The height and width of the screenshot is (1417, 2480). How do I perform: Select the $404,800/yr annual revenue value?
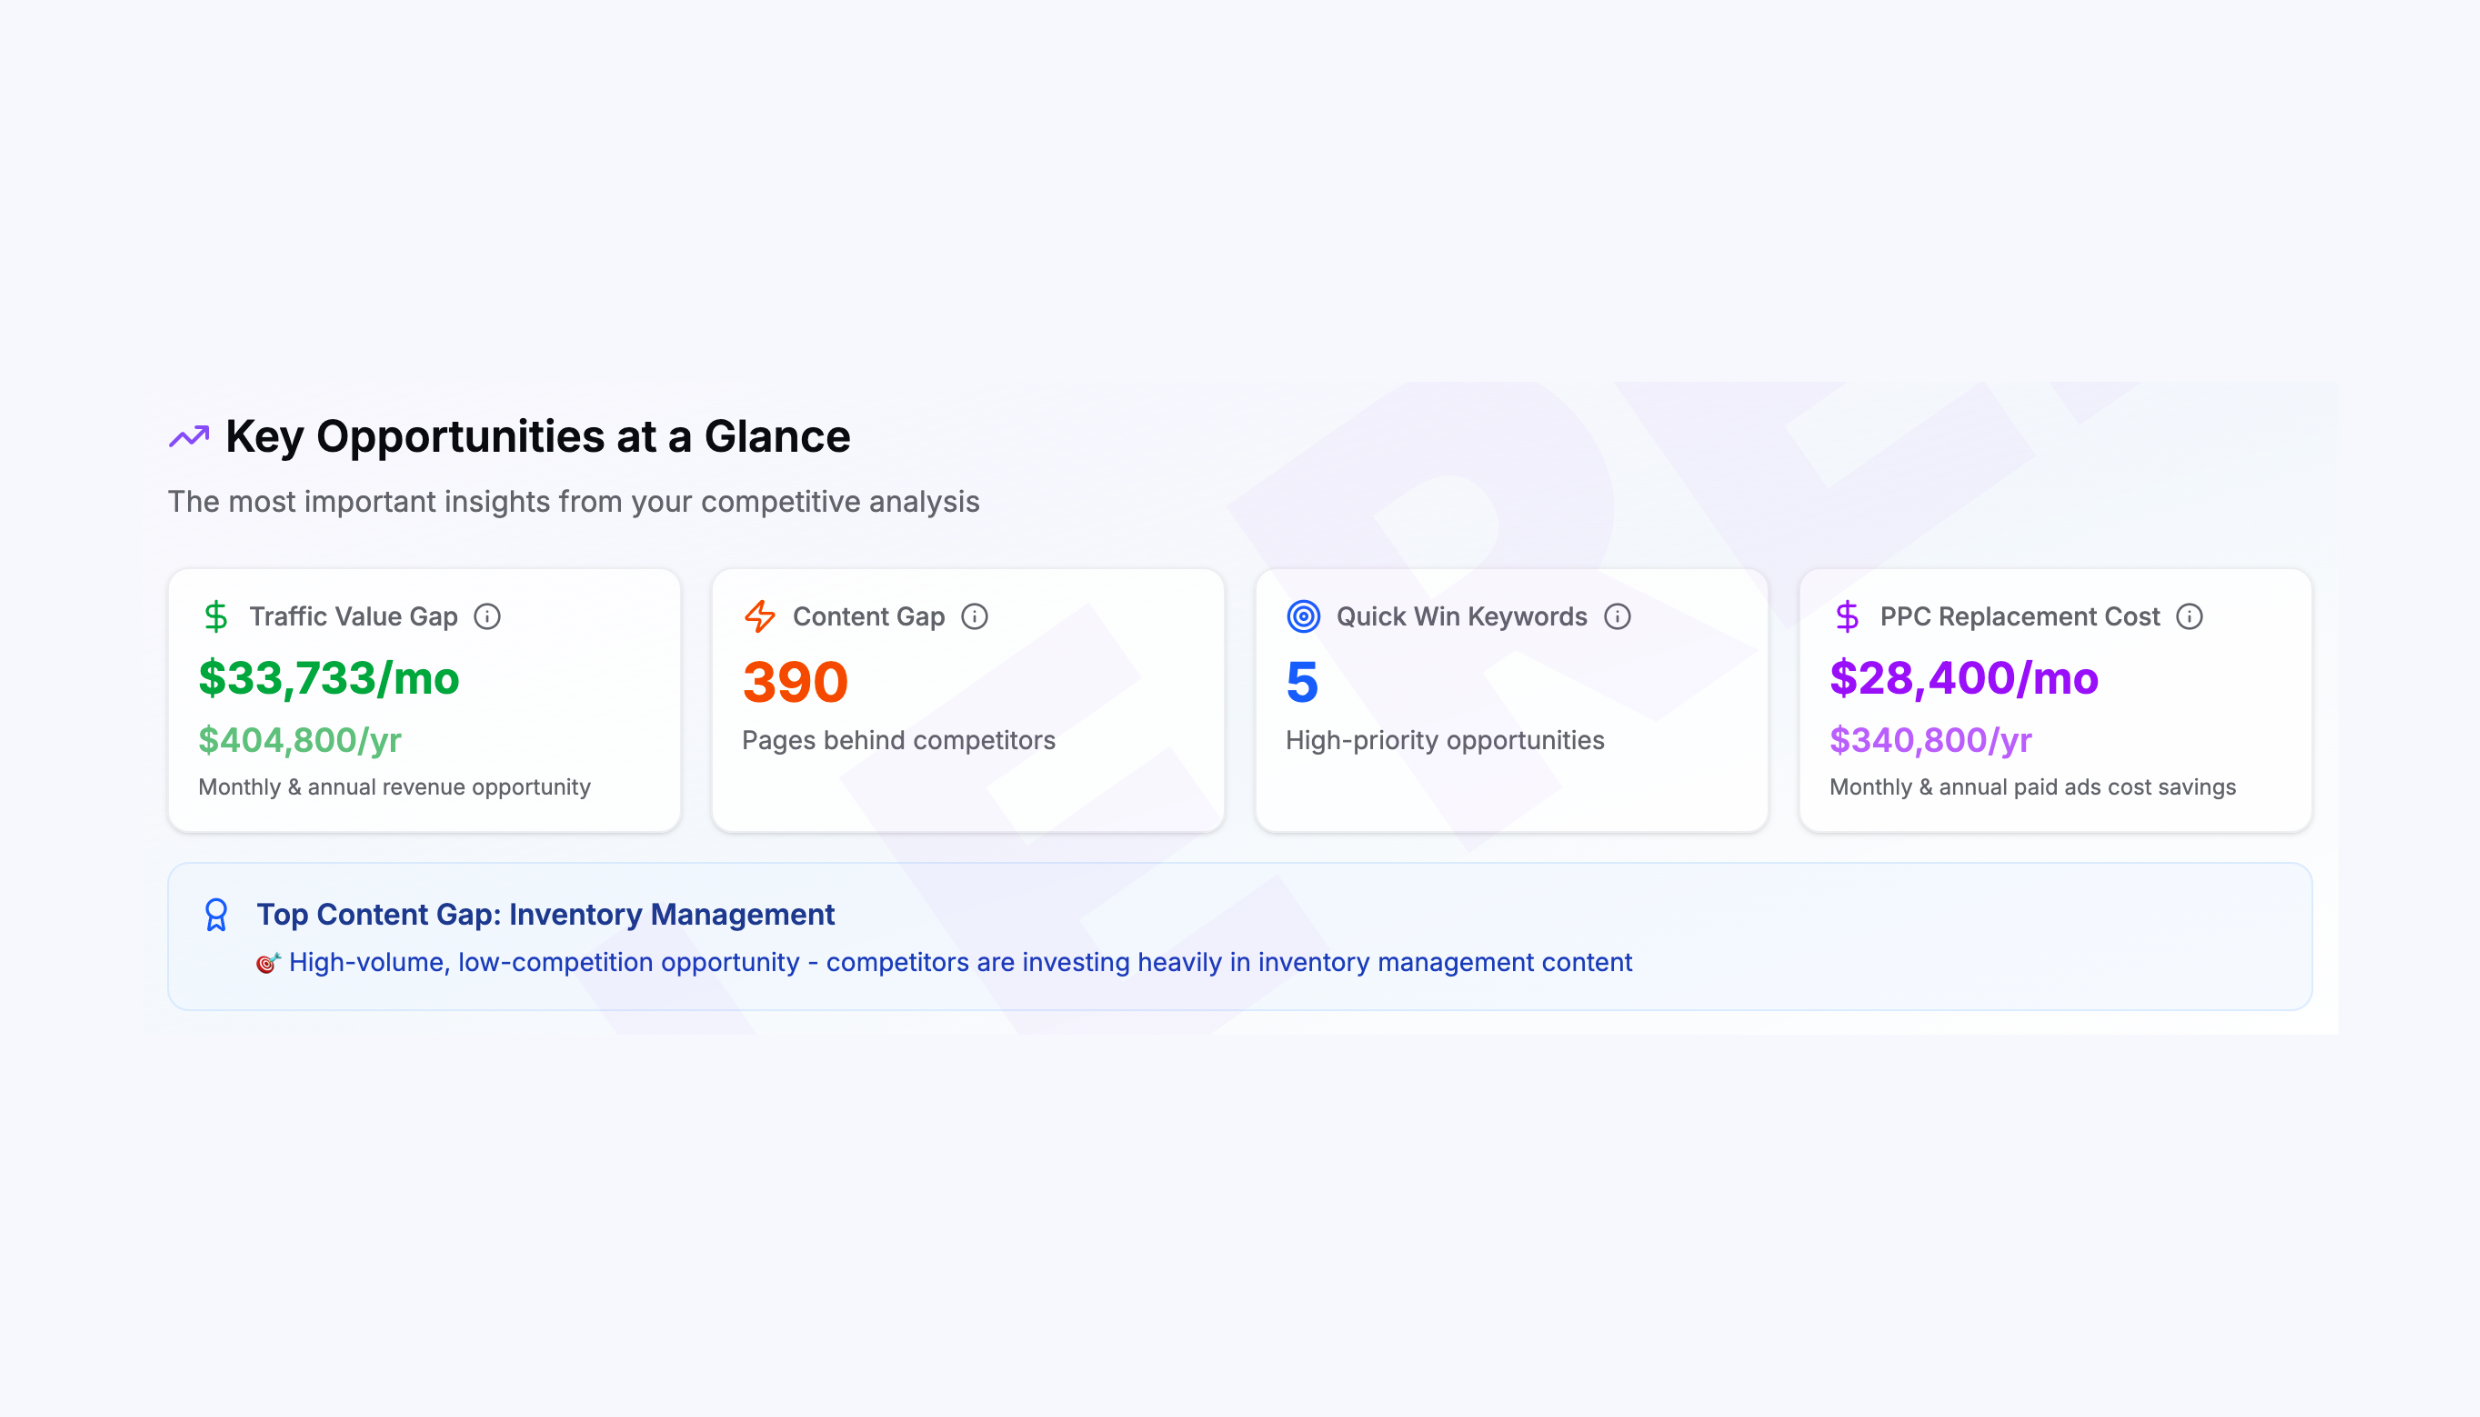point(300,740)
